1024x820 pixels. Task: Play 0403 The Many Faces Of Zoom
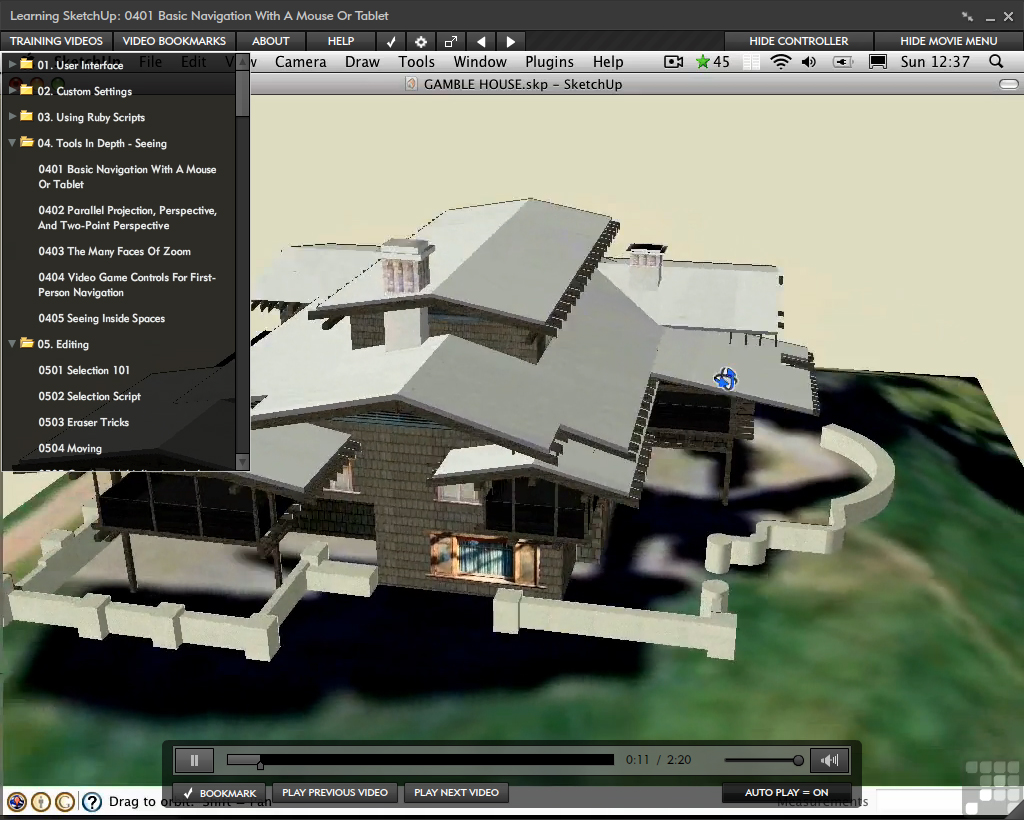114,251
